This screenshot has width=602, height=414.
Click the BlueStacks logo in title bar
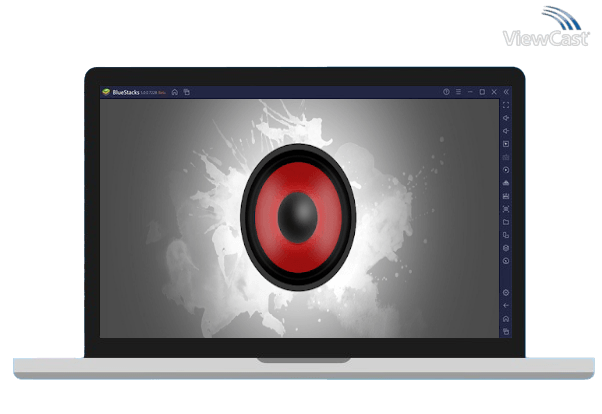click(106, 92)
